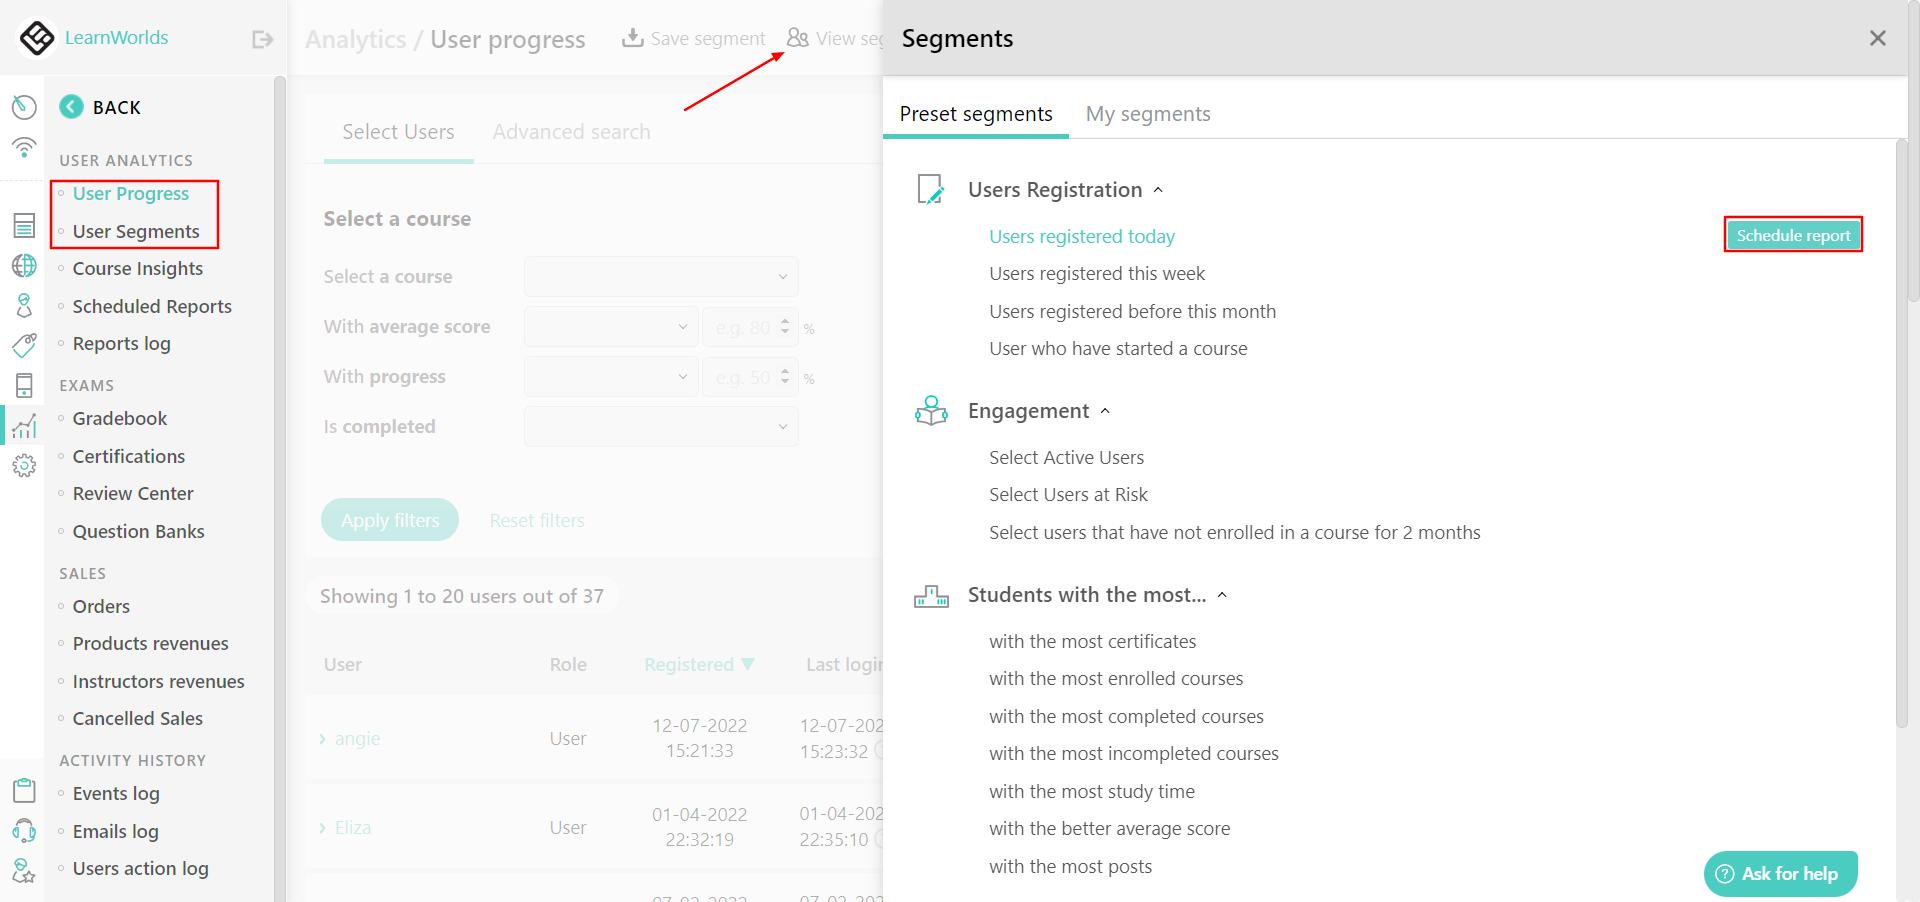Collapse Students with the most section
This screenshot has width=1920, height=902.
click(x=1222, y=595)
